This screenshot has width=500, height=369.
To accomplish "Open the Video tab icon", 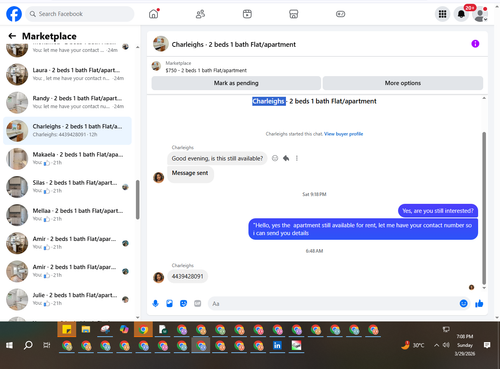I will pyautogui.click(x=247, y=14).
